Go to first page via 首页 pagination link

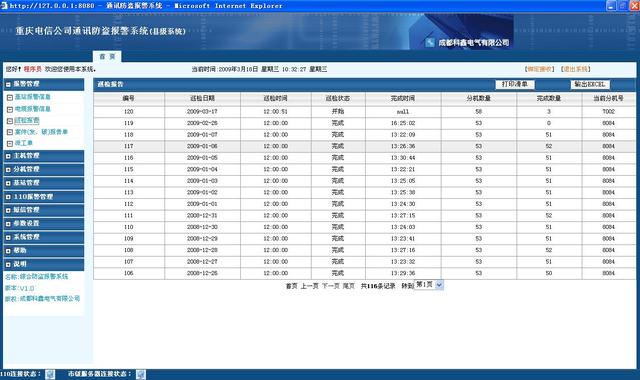[291, 286]
